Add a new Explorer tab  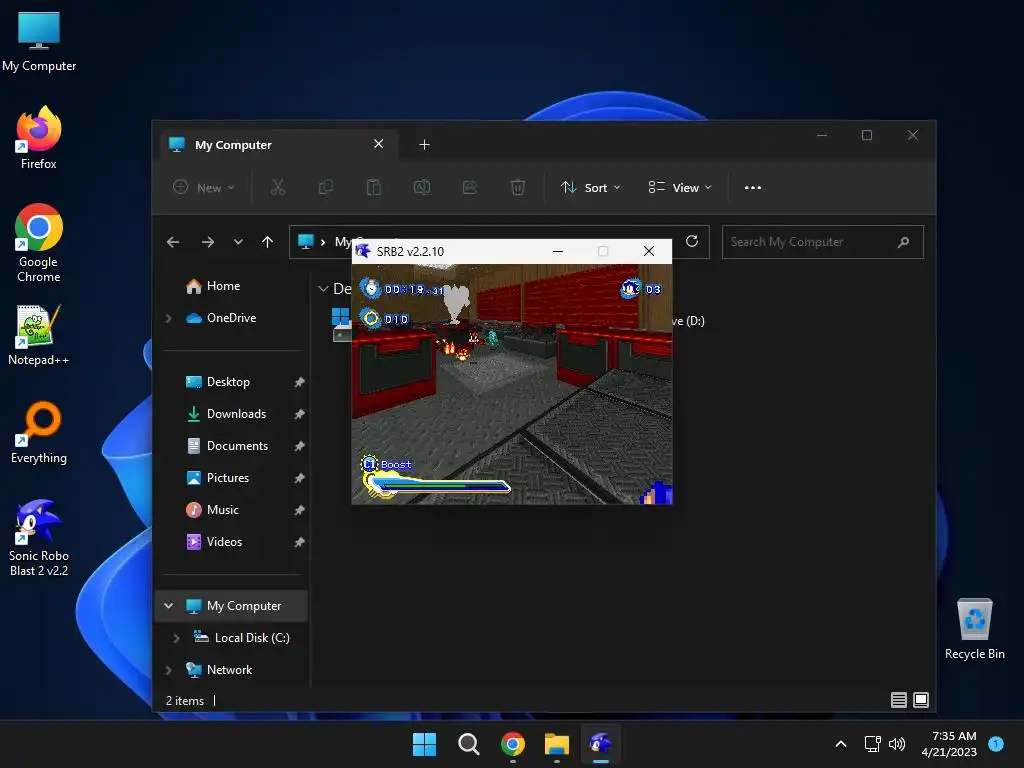[x=424, y=144]
